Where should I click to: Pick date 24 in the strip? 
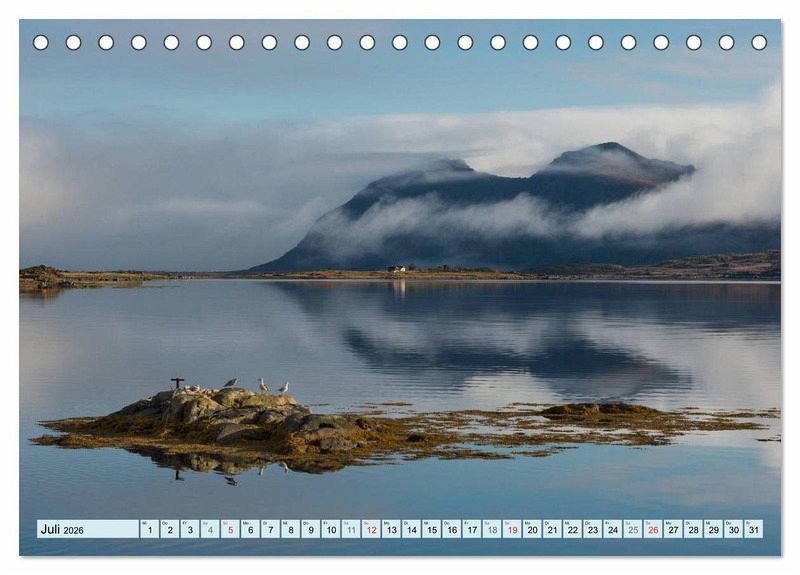point(613,529)
